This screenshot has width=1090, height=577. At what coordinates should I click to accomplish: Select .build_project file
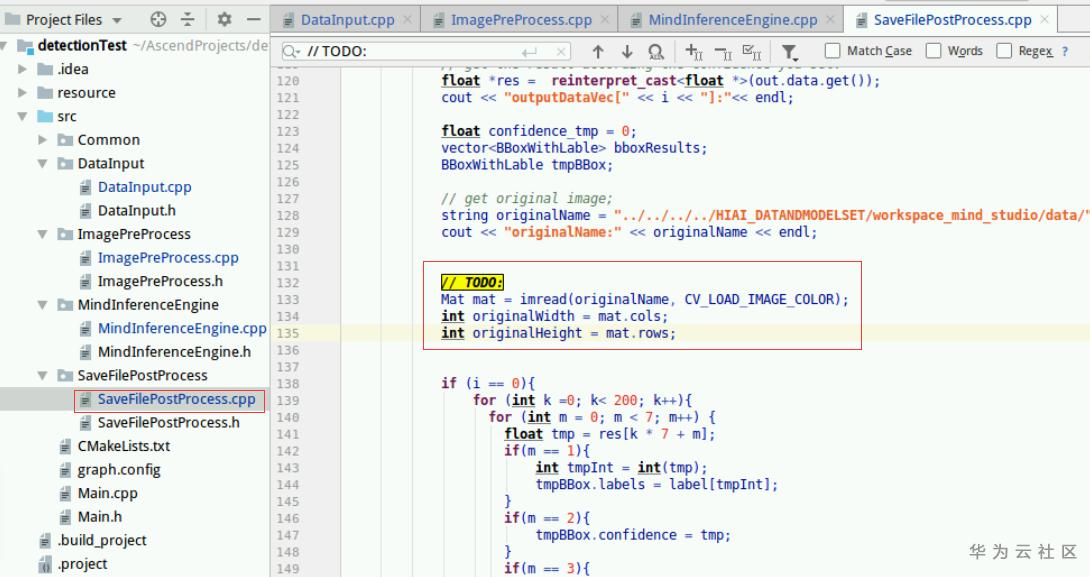coord(101,540)
